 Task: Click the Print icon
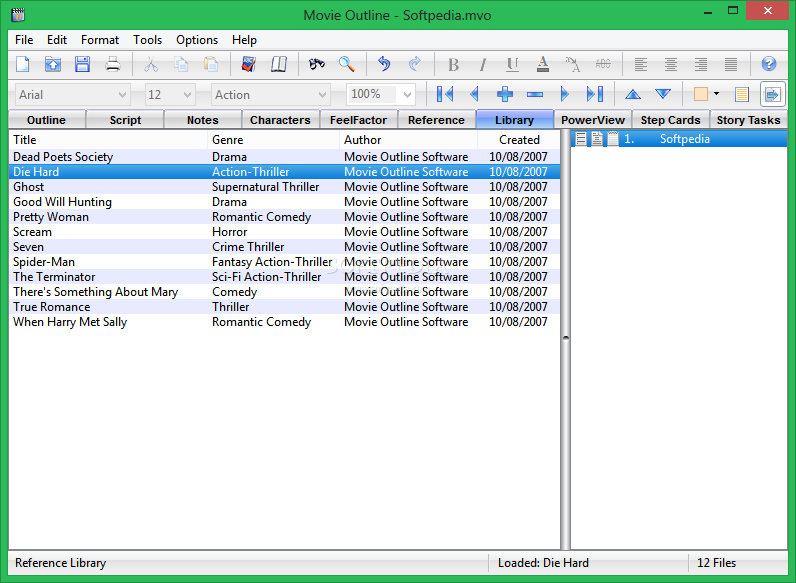click(112, 64)
